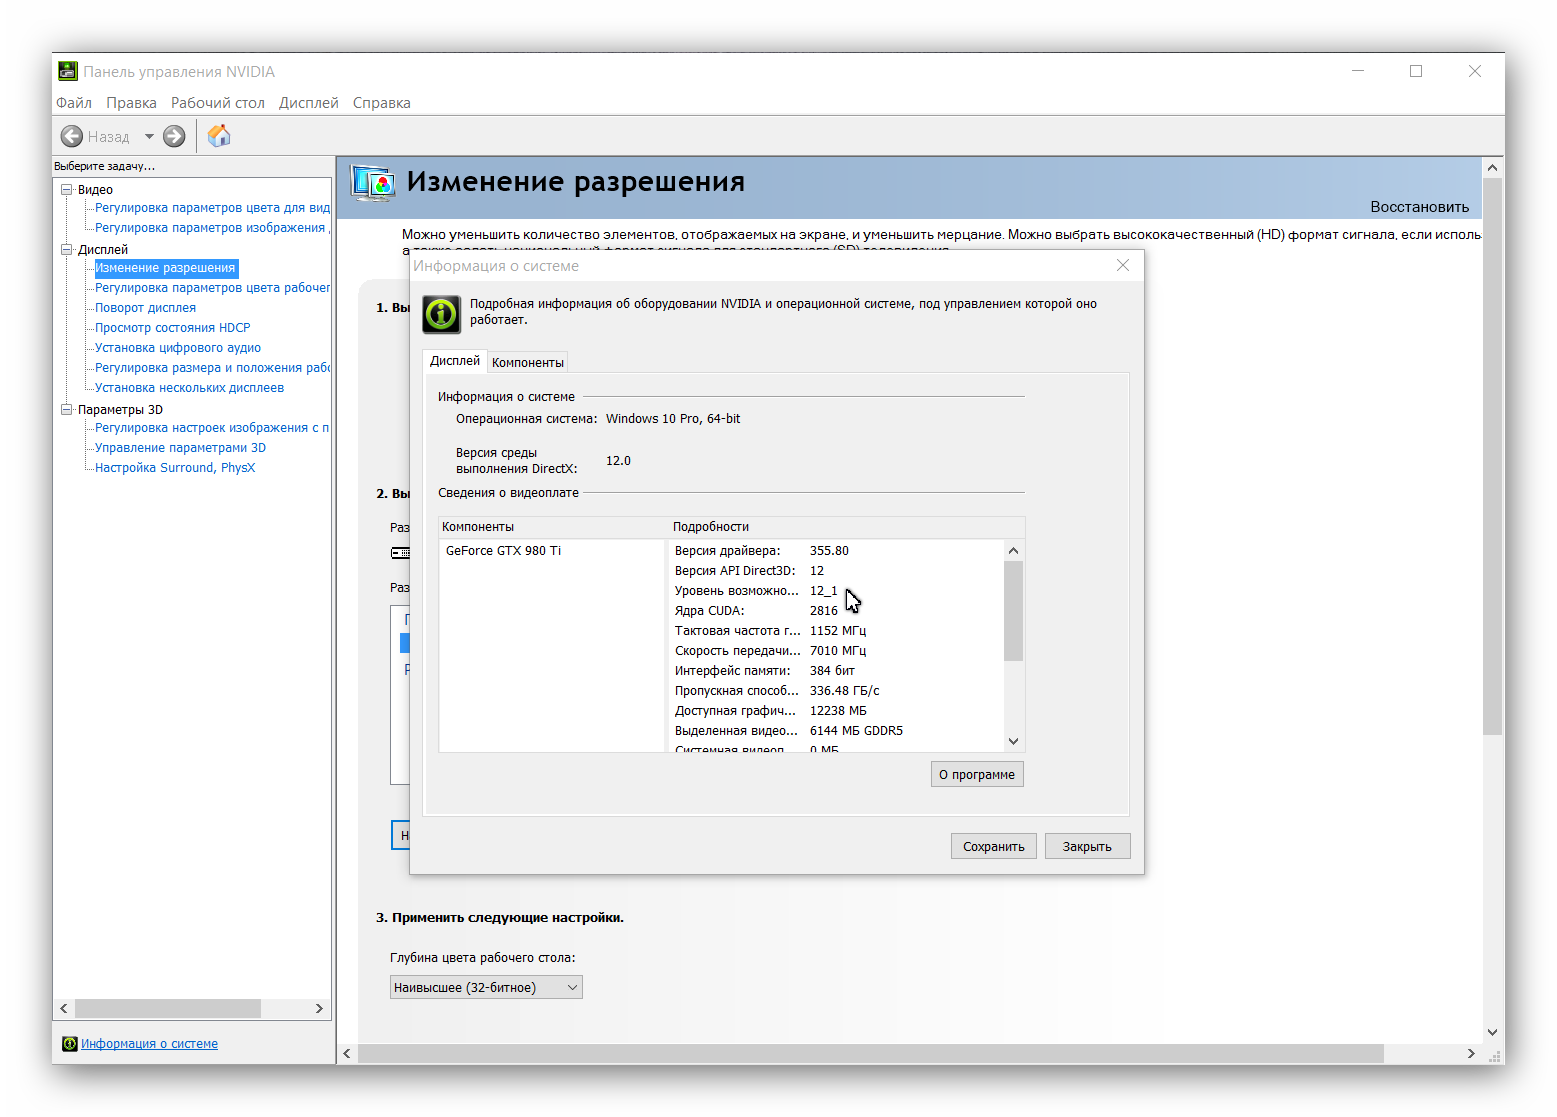Click the green info icon in dialog
The width and height of the screenshot is (1557, 1117).
point(441,313)
